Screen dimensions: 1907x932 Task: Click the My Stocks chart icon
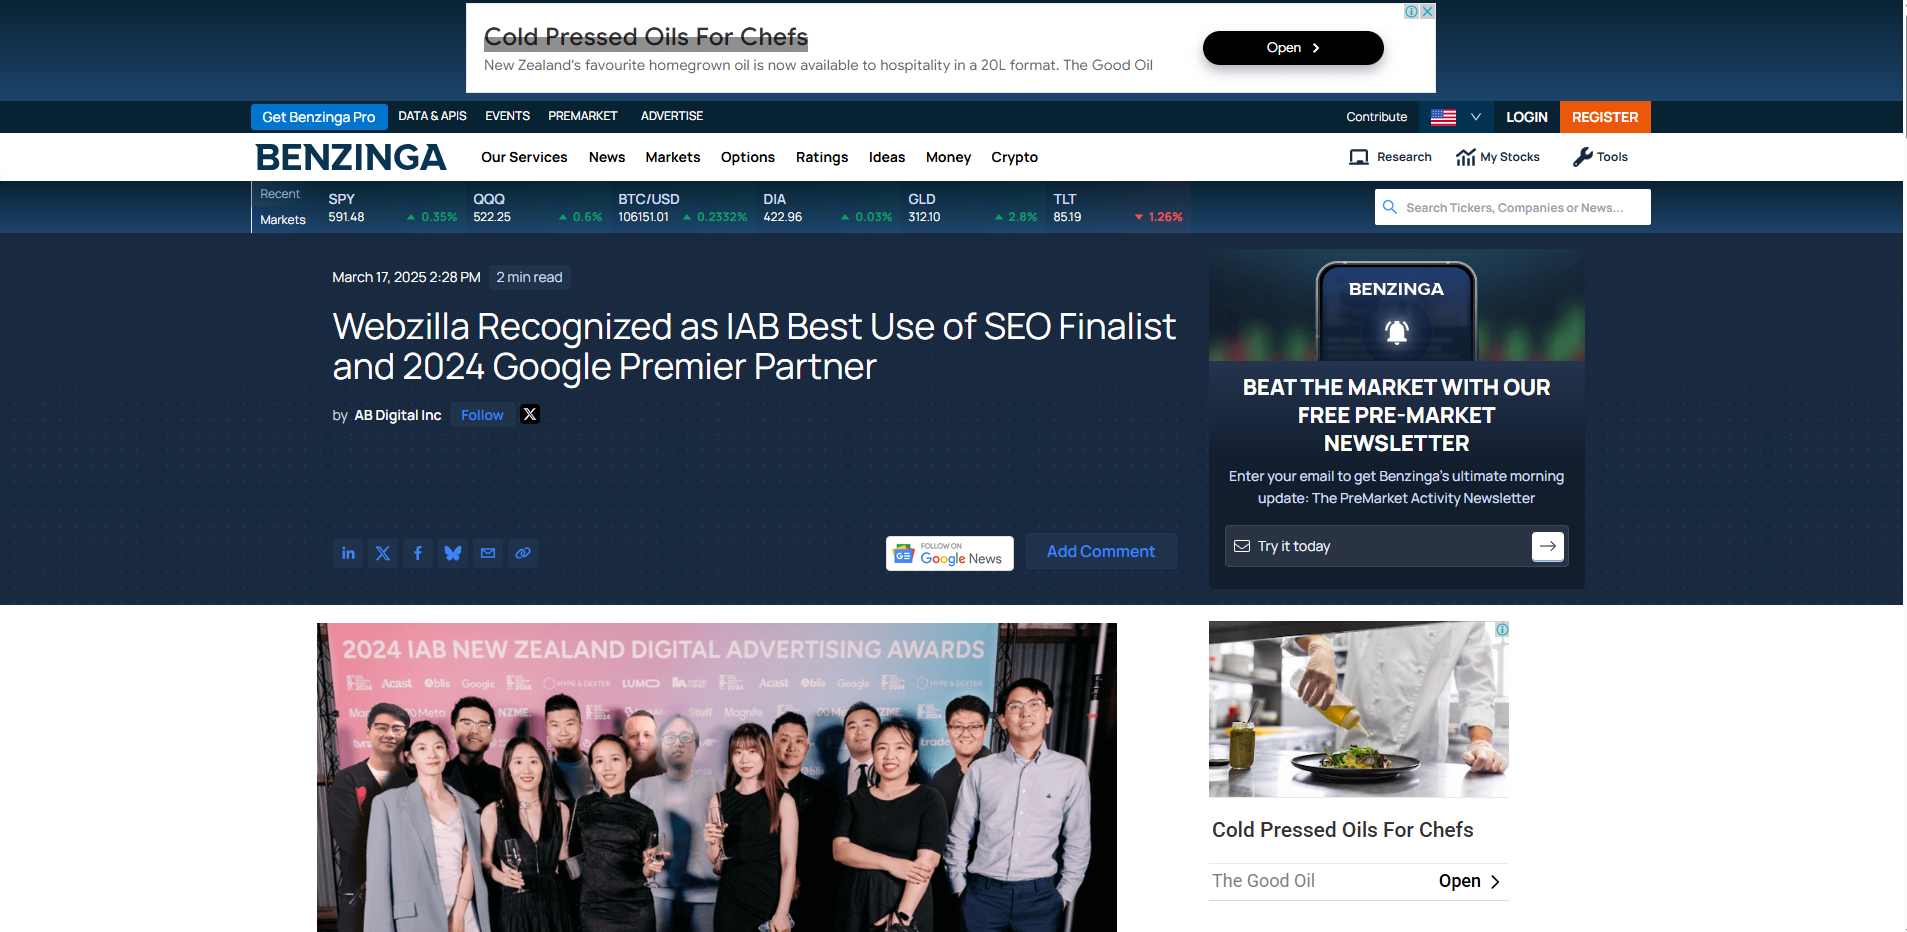point(1466,157)
